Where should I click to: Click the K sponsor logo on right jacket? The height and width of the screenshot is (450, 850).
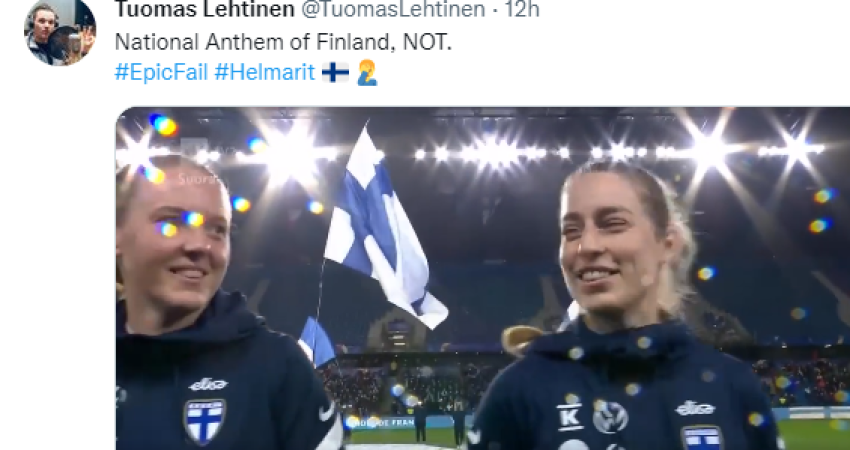(570, 416)
